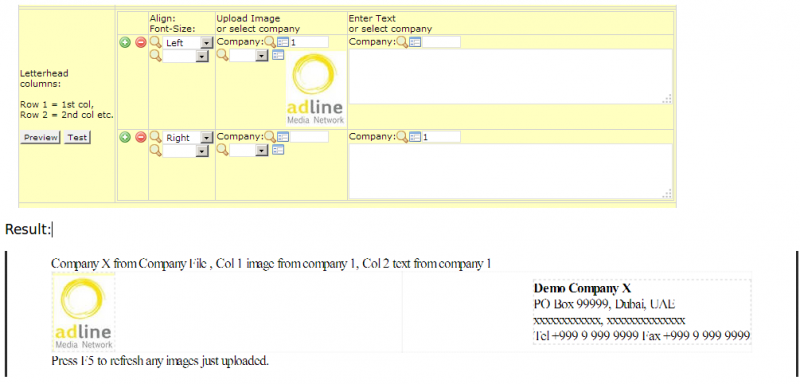Click adline logo thumbnail in form
This screenshot has height=384, width=800.
pos(316,88)
